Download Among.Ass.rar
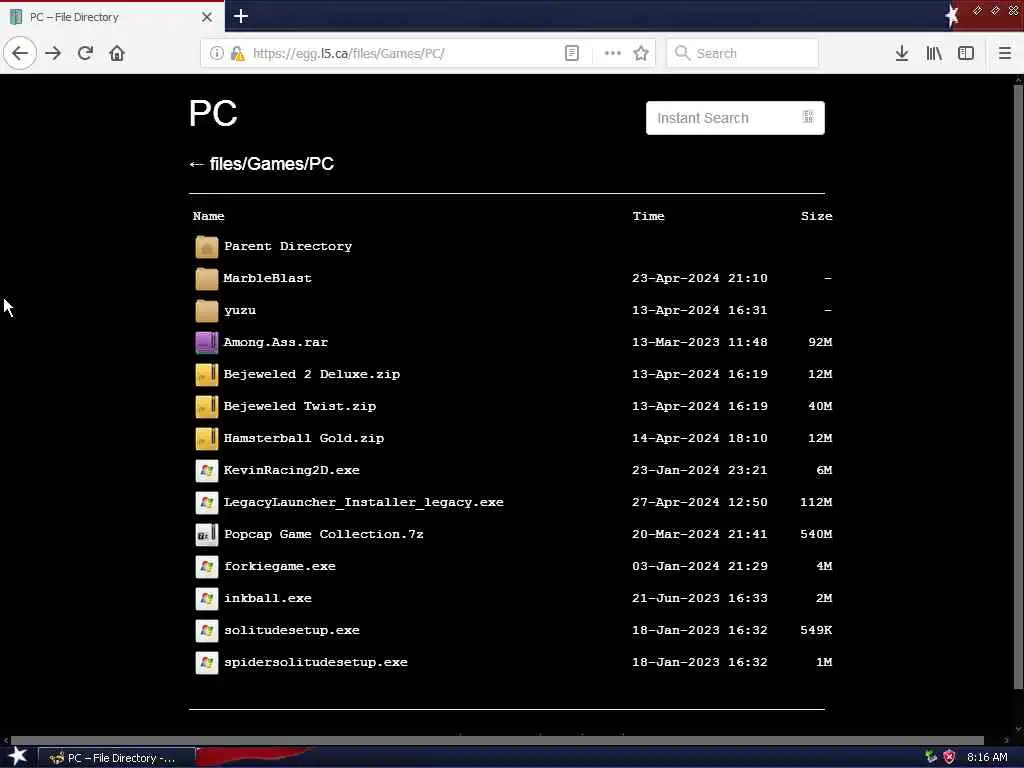 (276, 342)
